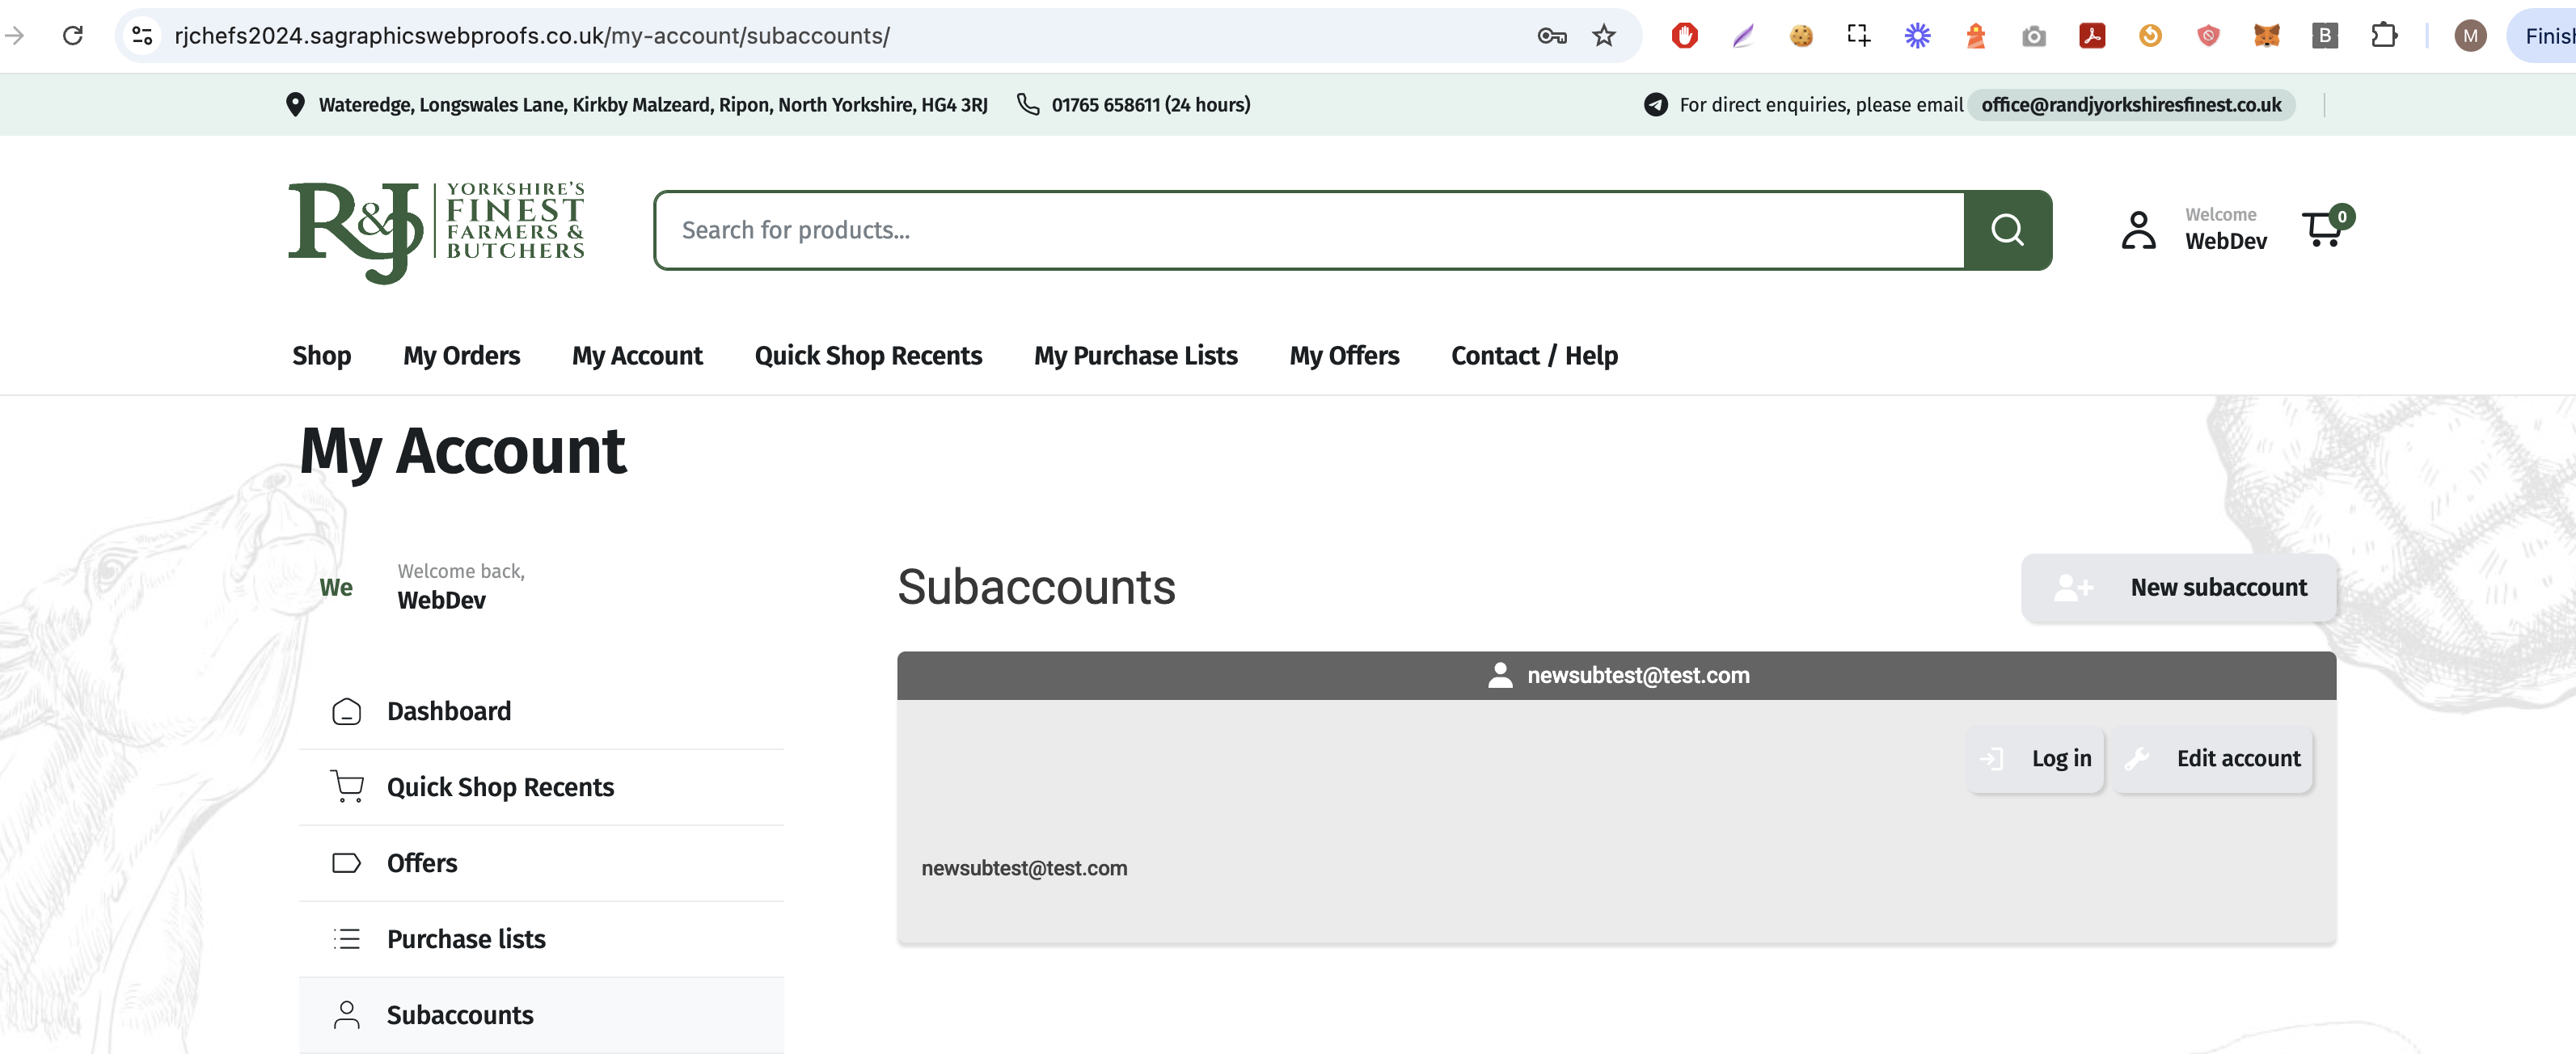Open the cookie extension icon

click(1801, 36)
